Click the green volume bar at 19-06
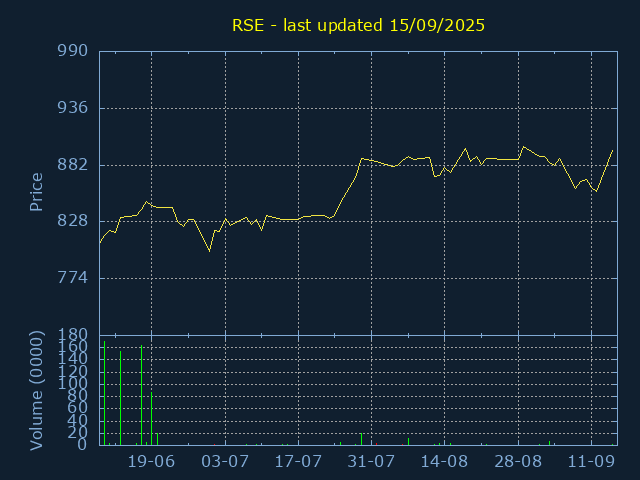The width and height of the screenshot is (640, 480). click(x=151, y=419)
